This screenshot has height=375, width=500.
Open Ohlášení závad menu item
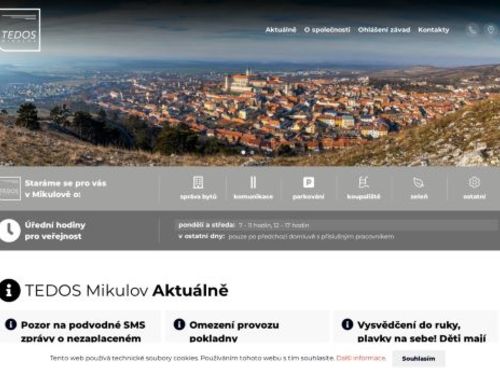384,30
